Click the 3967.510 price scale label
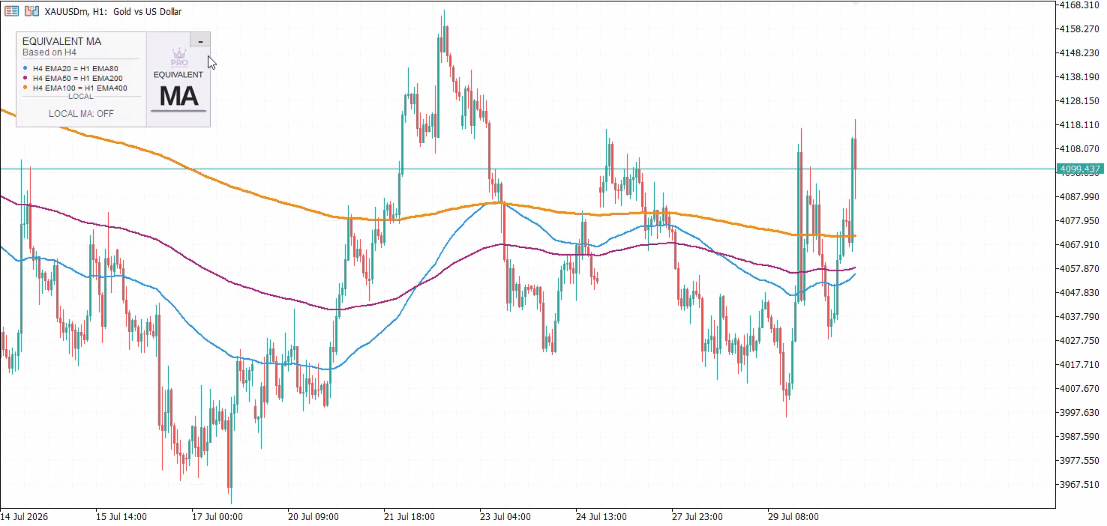 tap(1082, 484)
